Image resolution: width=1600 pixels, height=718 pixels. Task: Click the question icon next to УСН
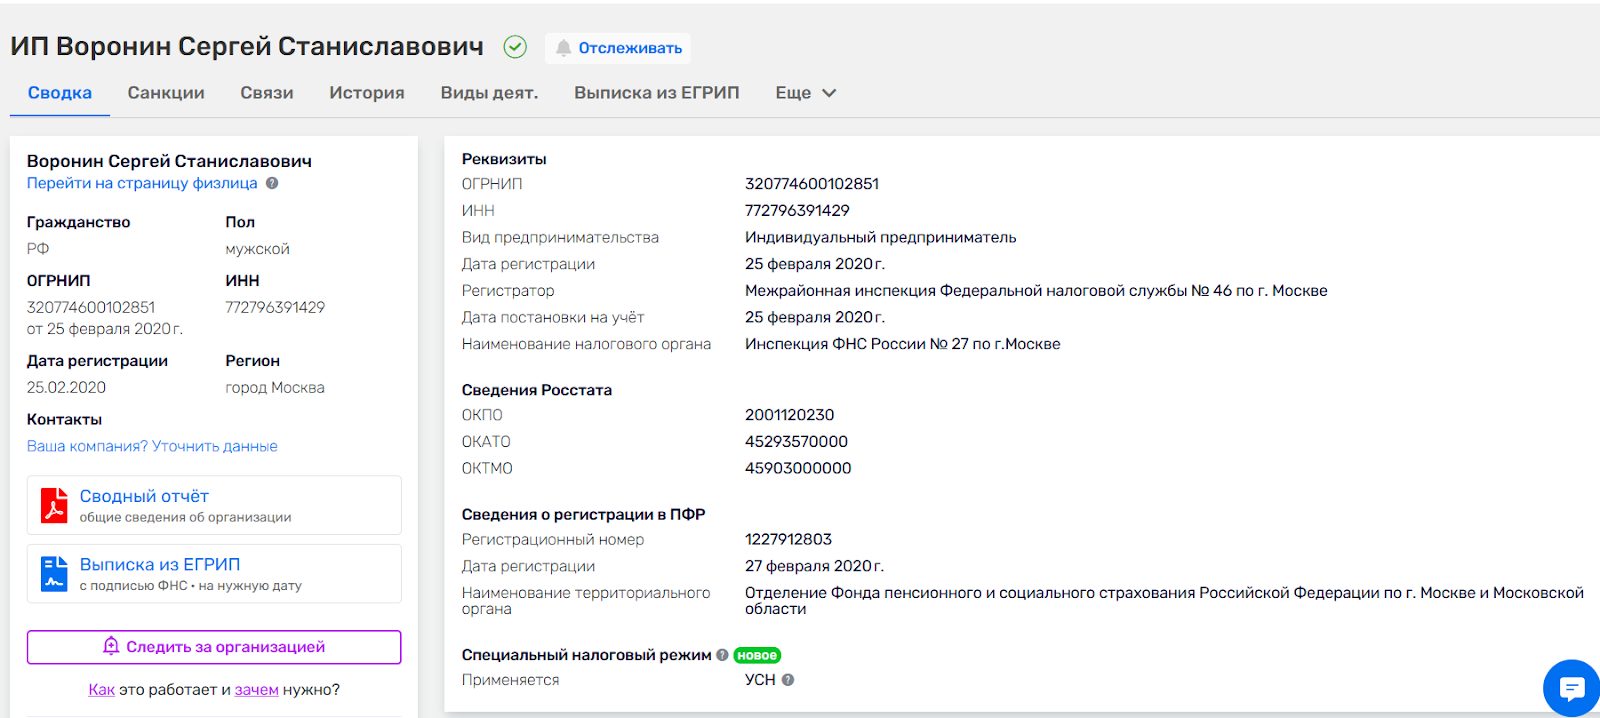pyautogui.click(x=788, y=680)
